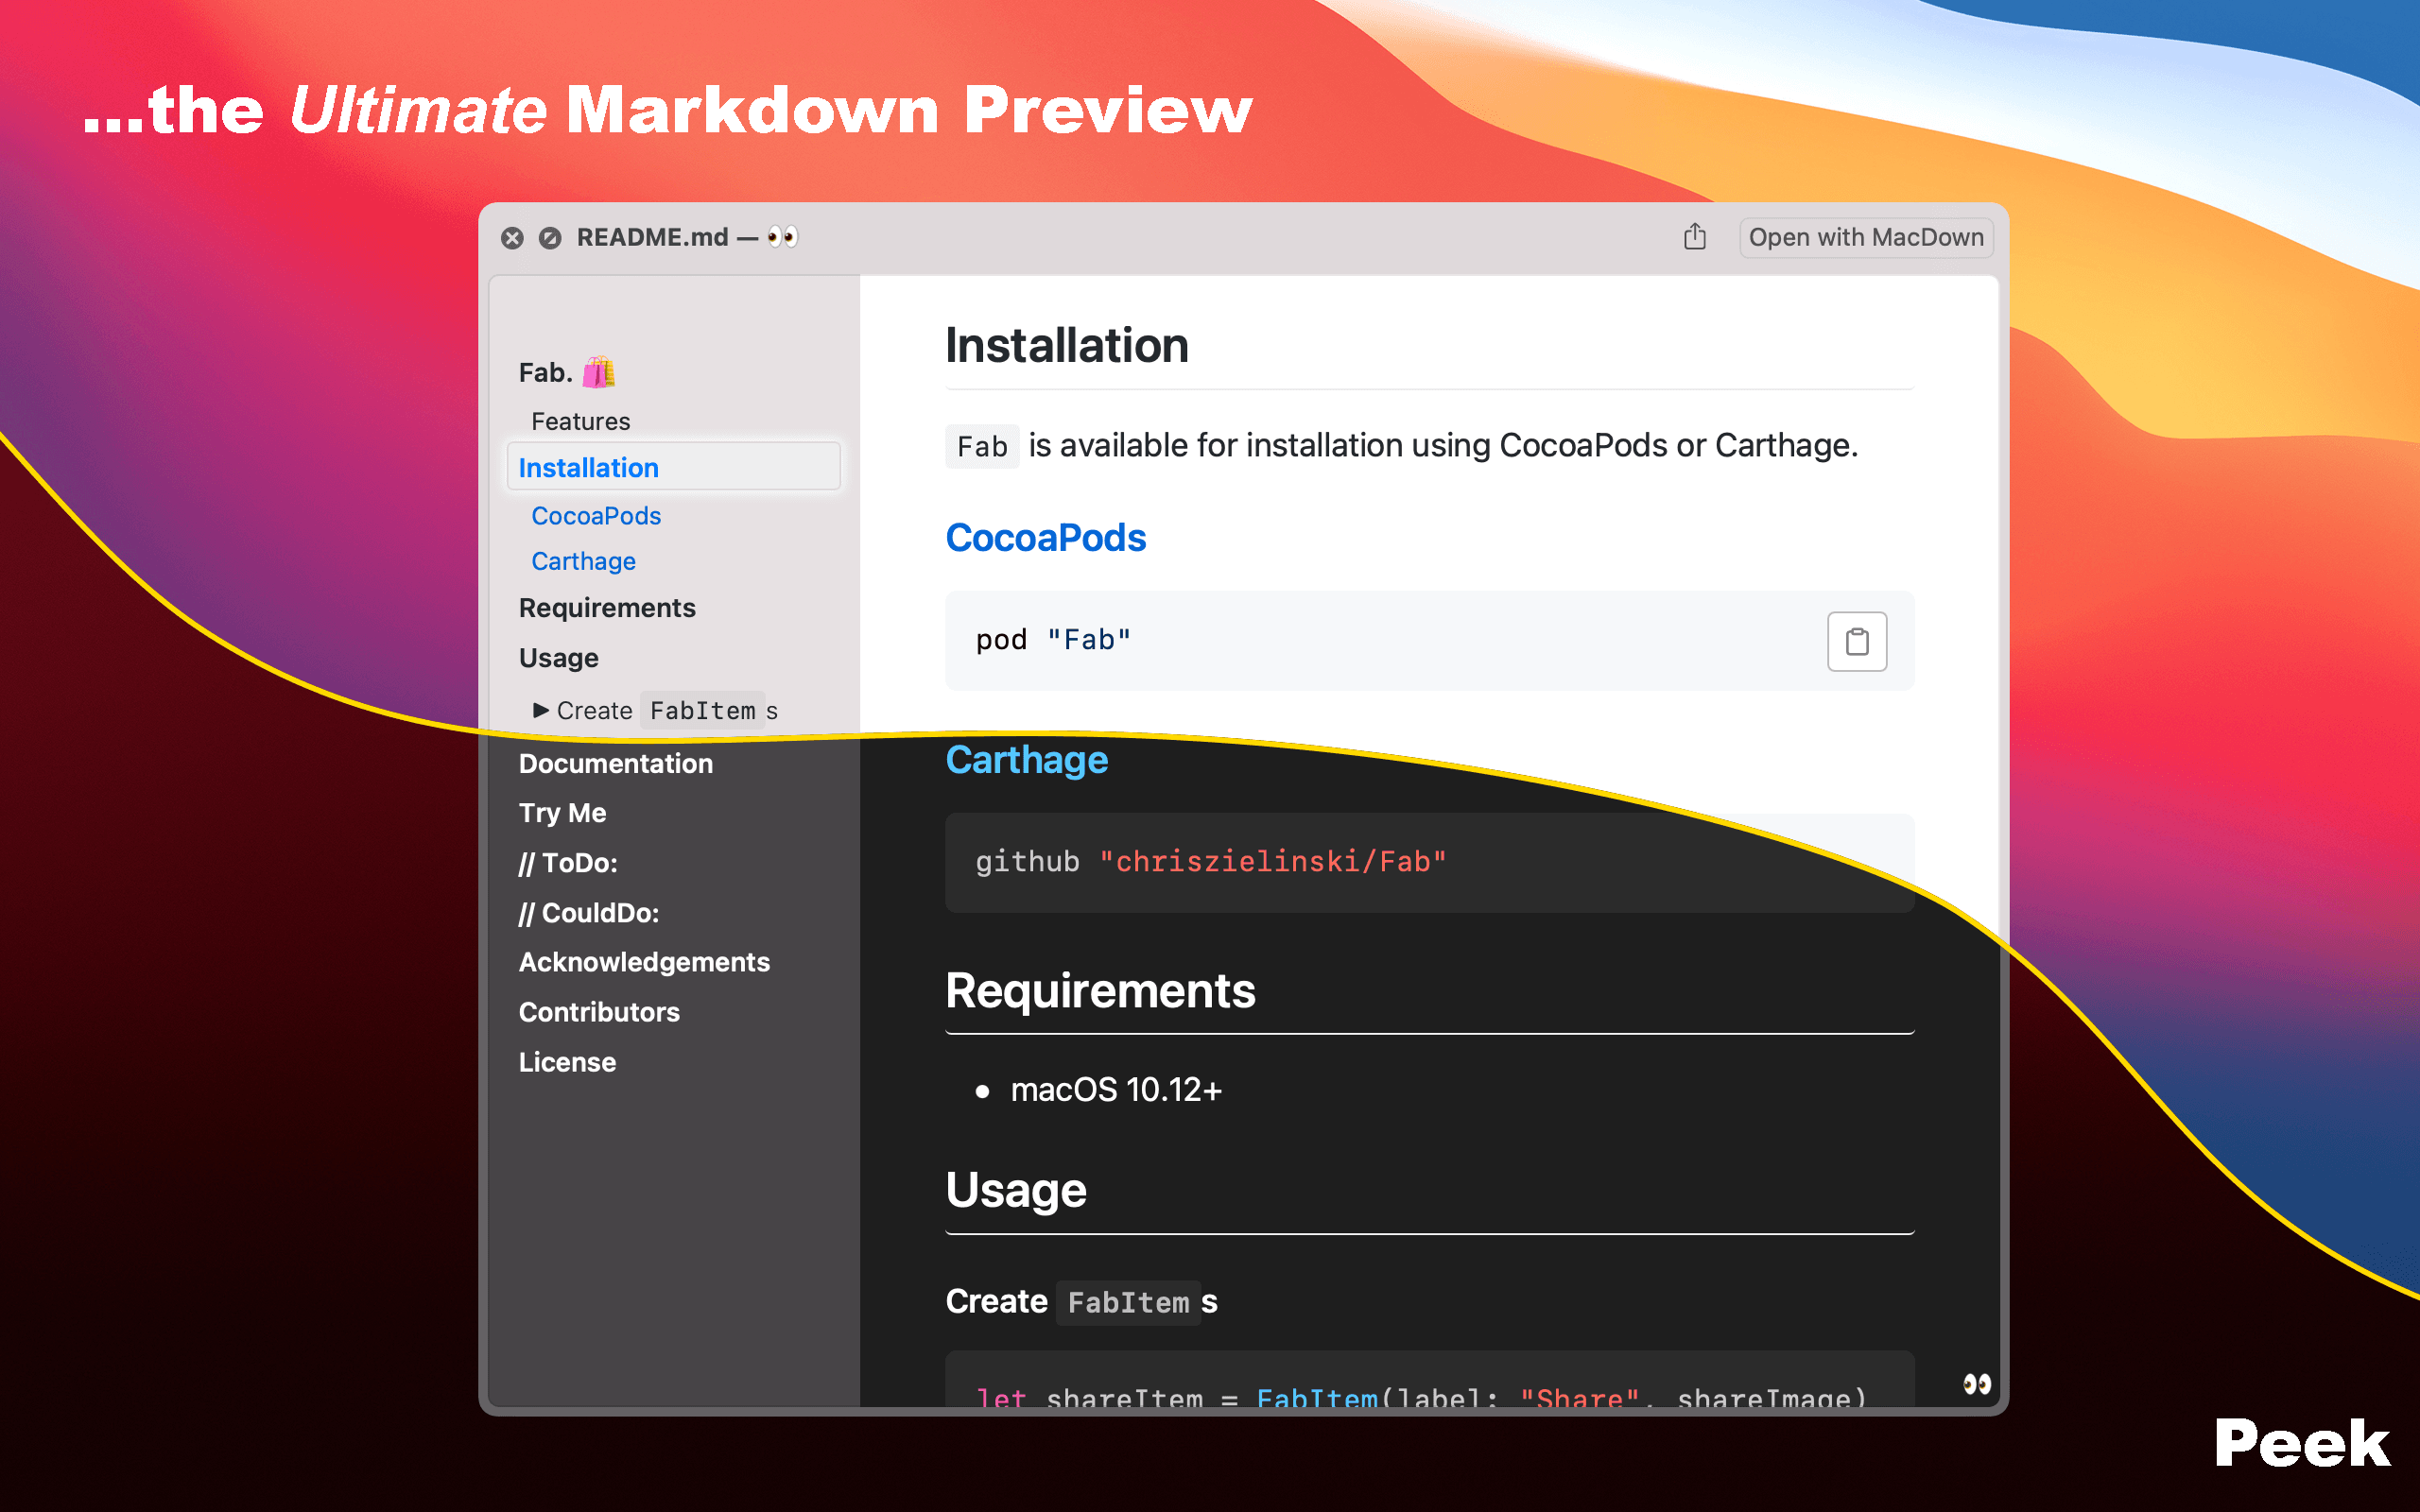The image size is (2420, 1512).
Task: Select Requirements in the sidebar
Action: [607, 608]
